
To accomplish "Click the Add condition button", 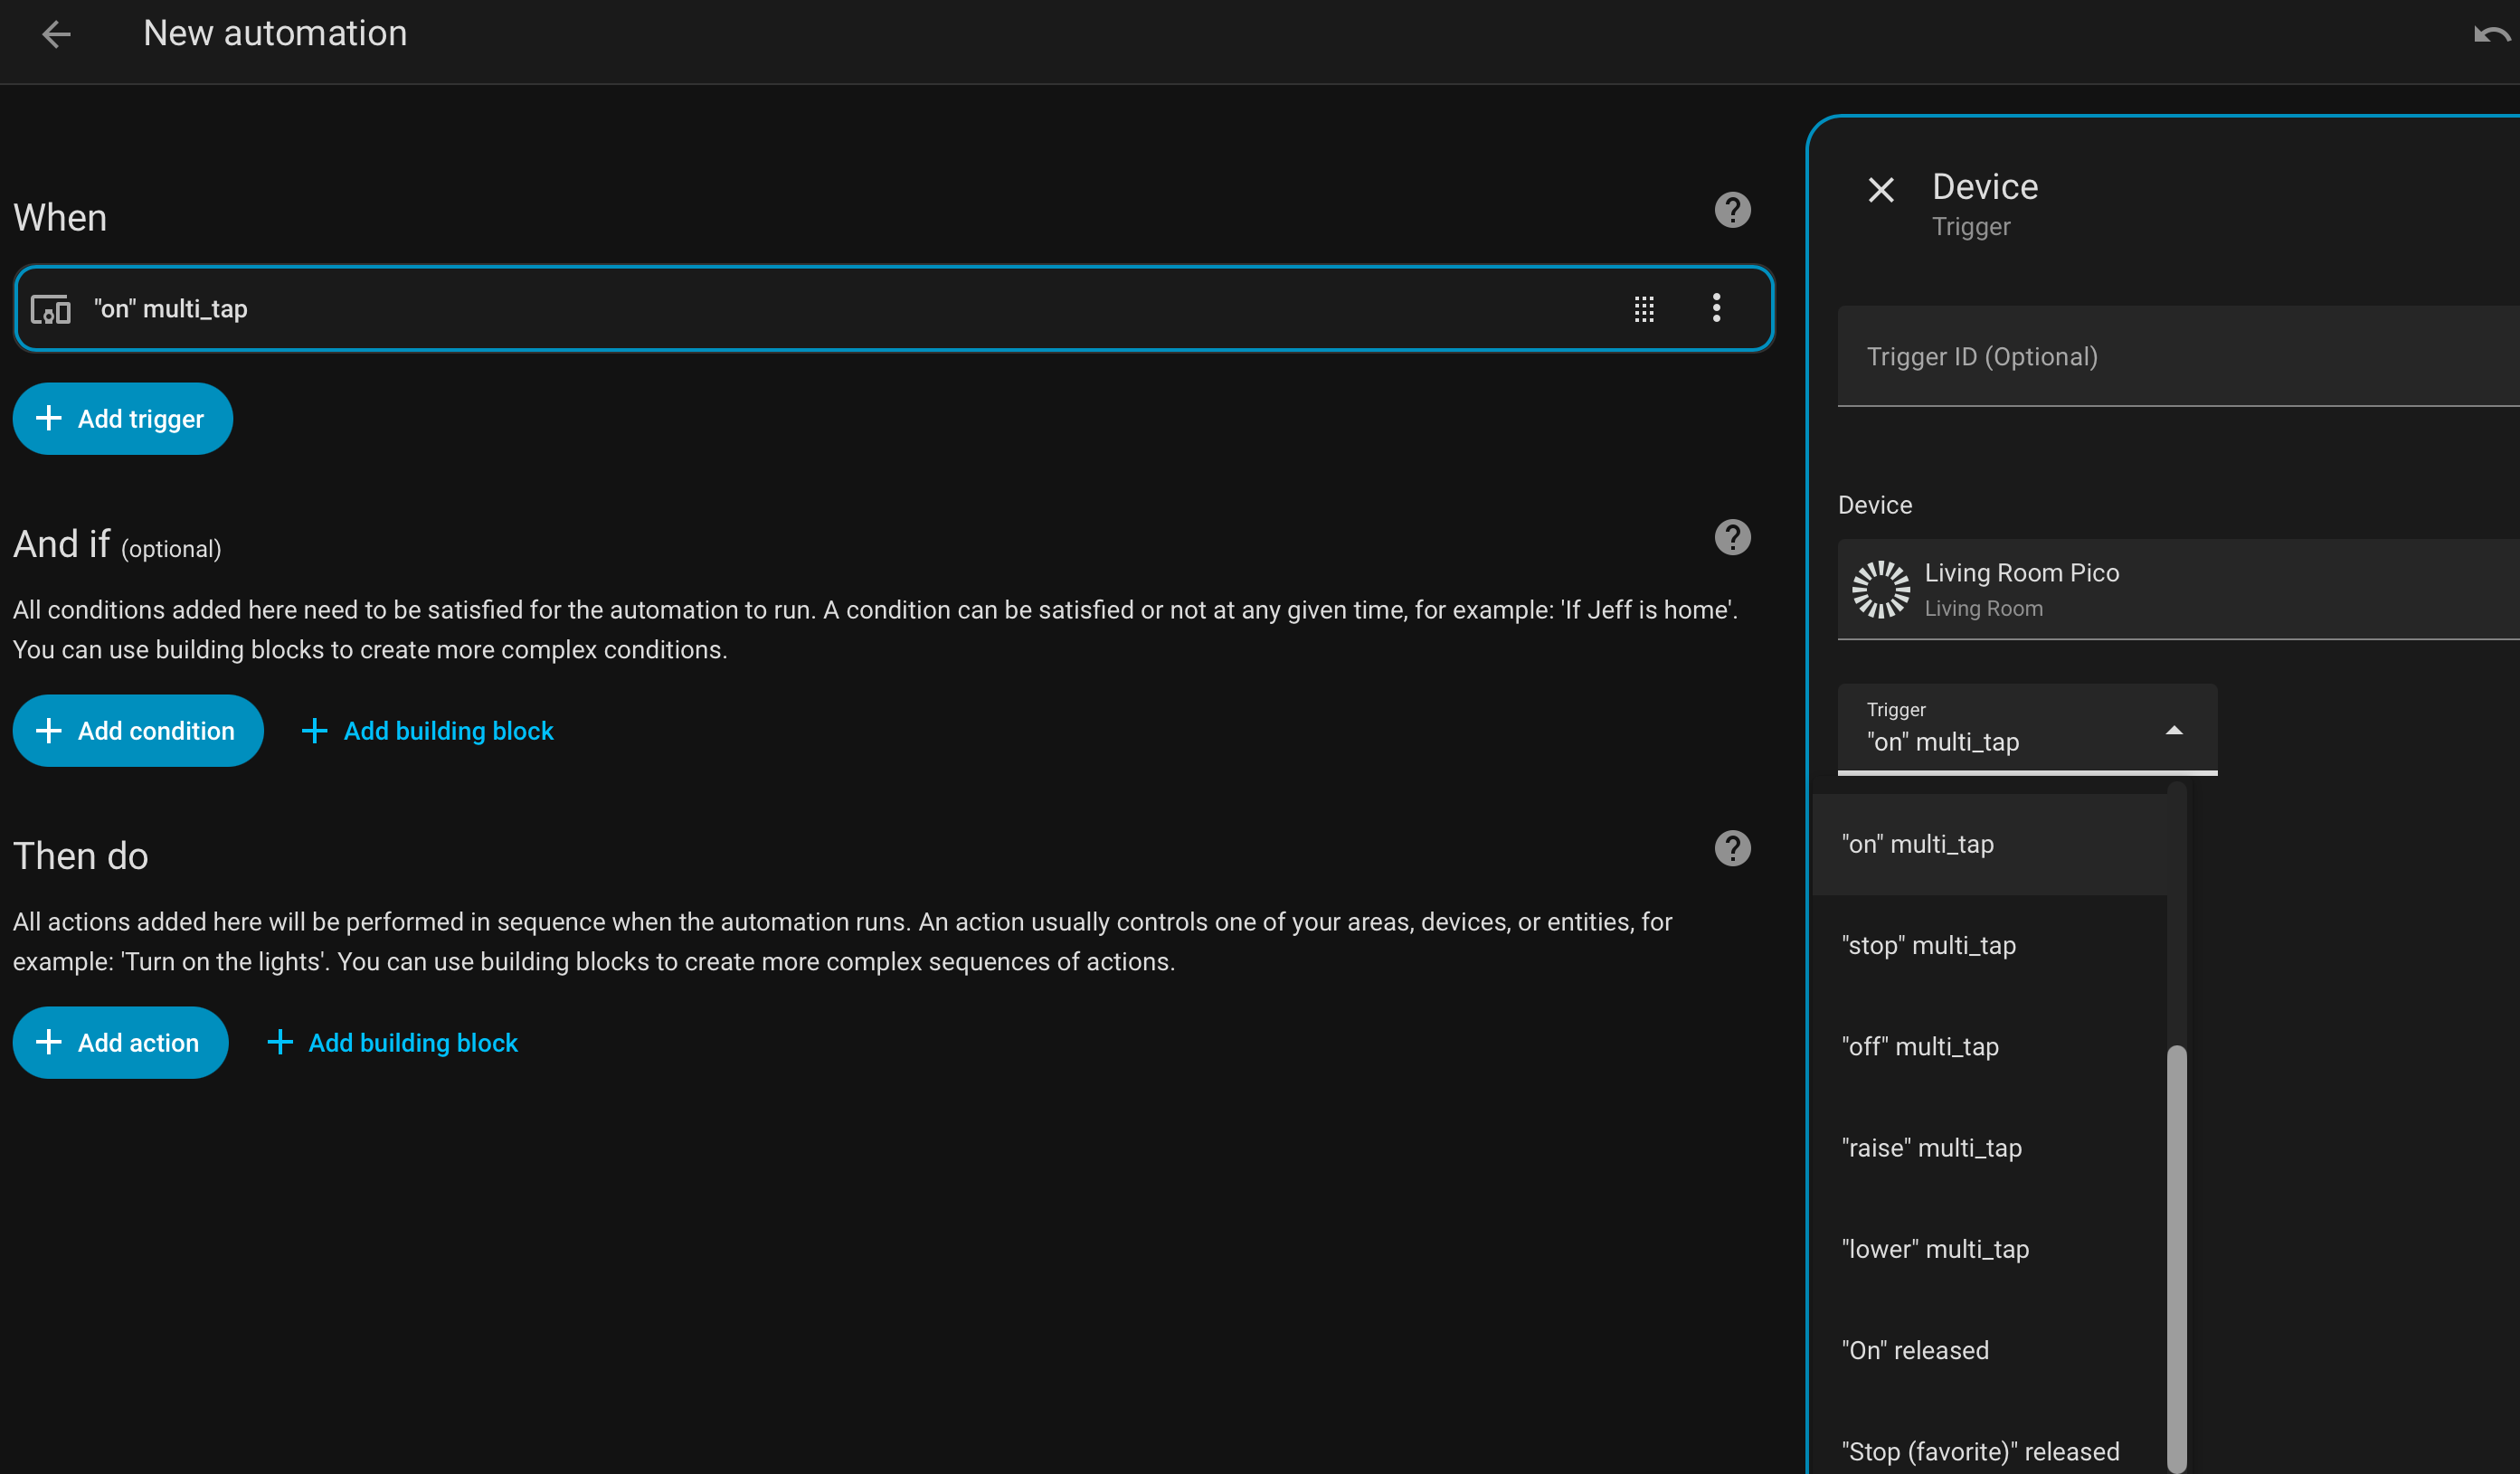I will coord(138,731).
